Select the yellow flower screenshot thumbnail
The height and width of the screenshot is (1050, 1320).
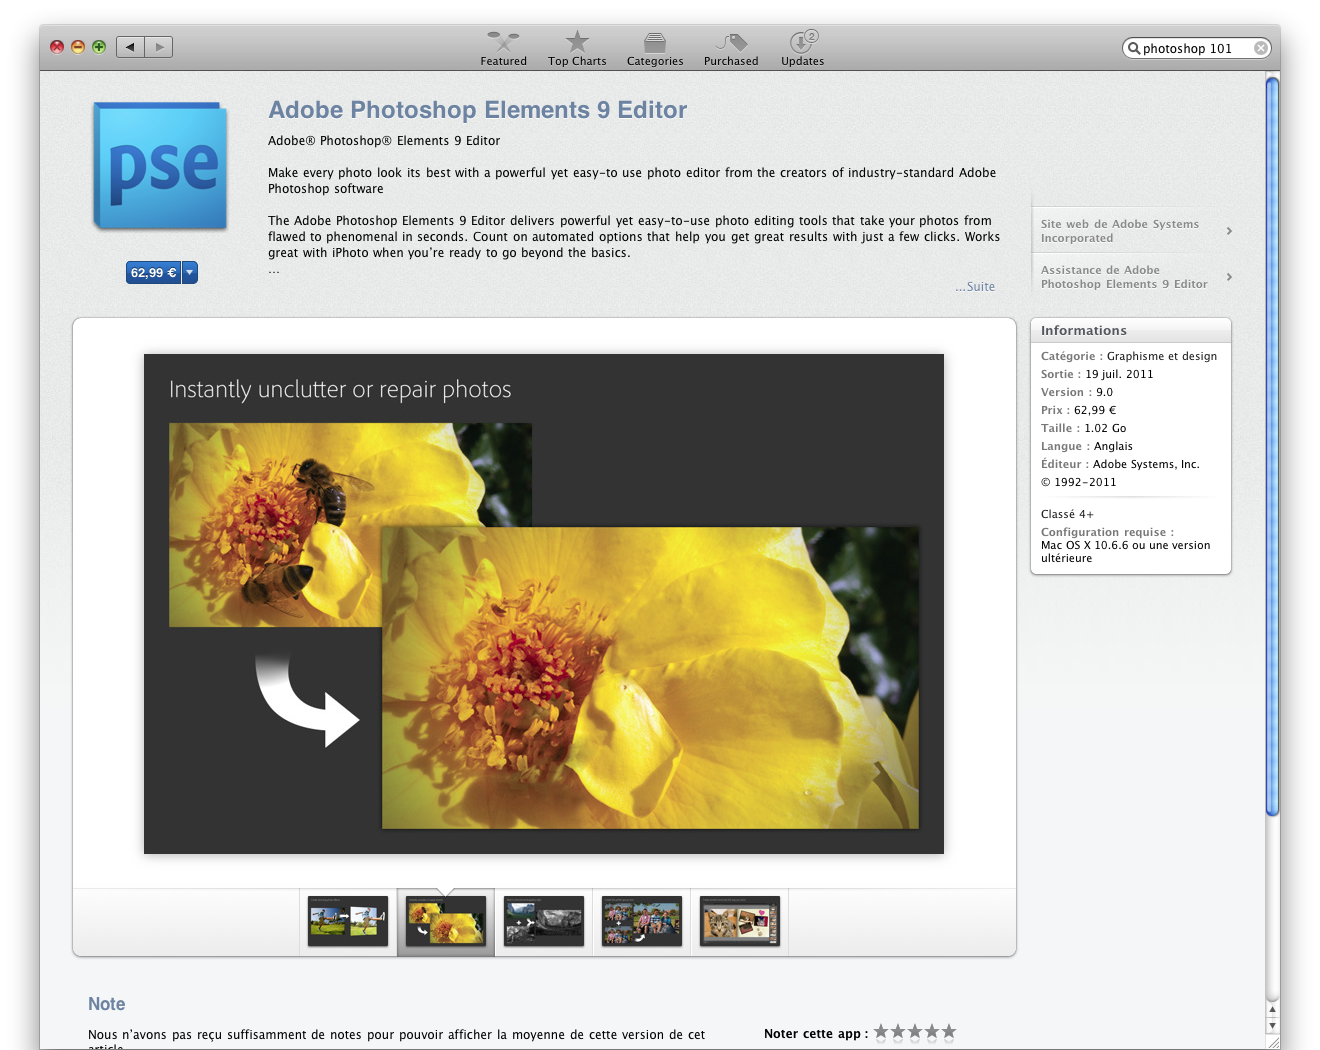446,921
